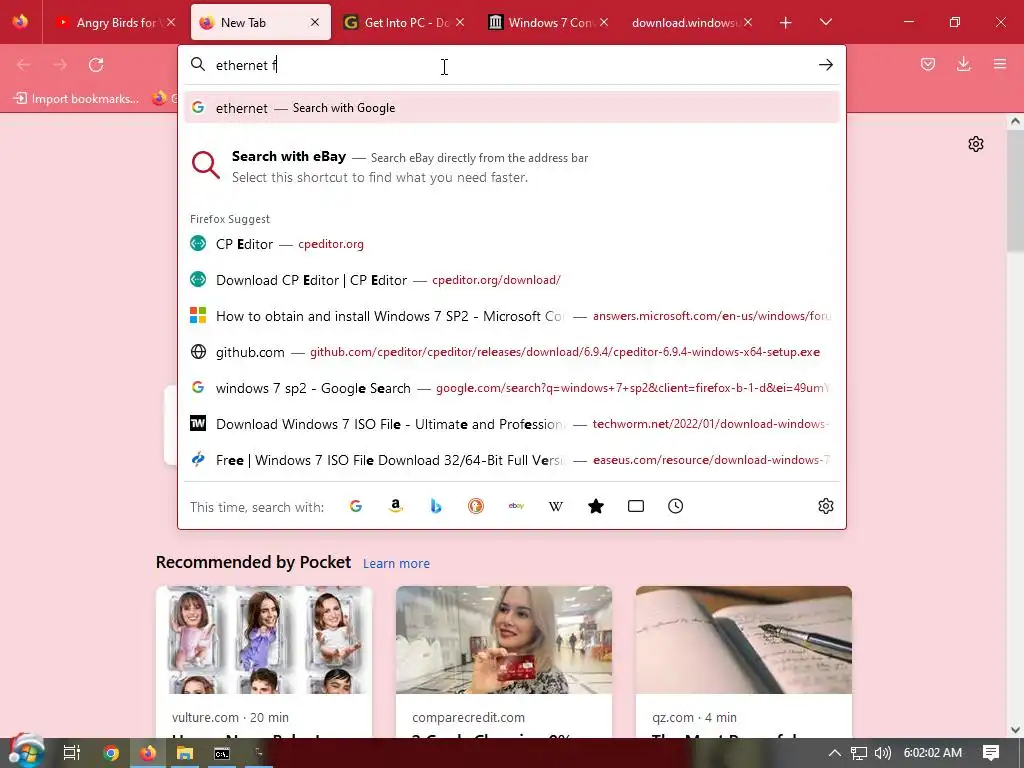This screenshot has height=768, width=1024.
Task: Show hidden system tray icons
Action: (835, 753)
